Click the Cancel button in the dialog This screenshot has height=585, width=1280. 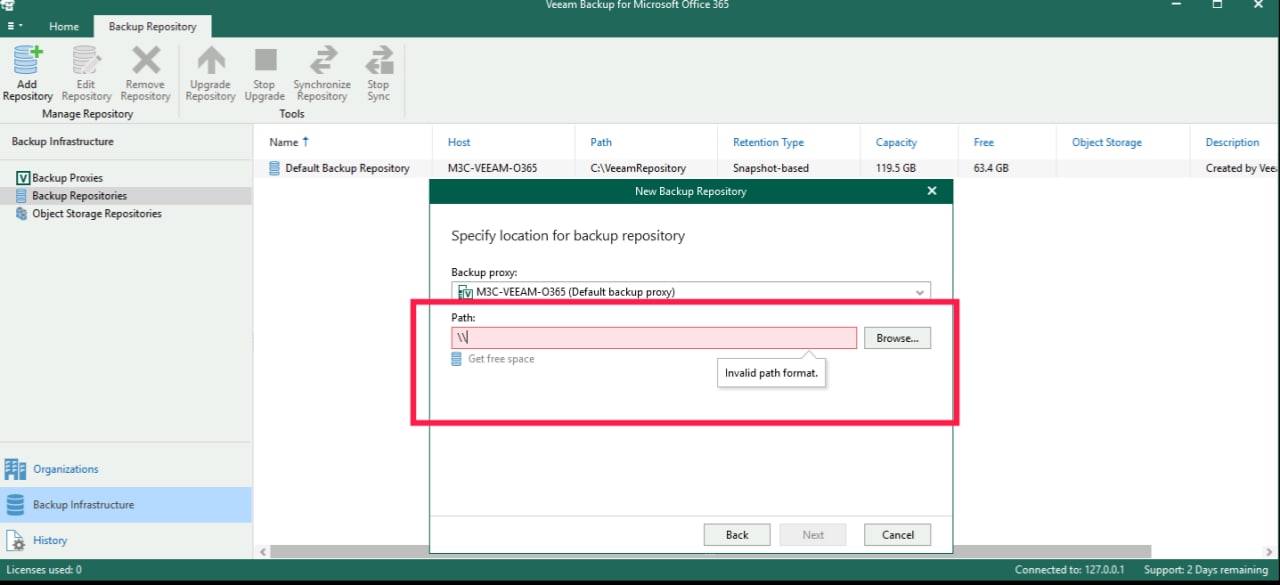[x=898, y=535]
